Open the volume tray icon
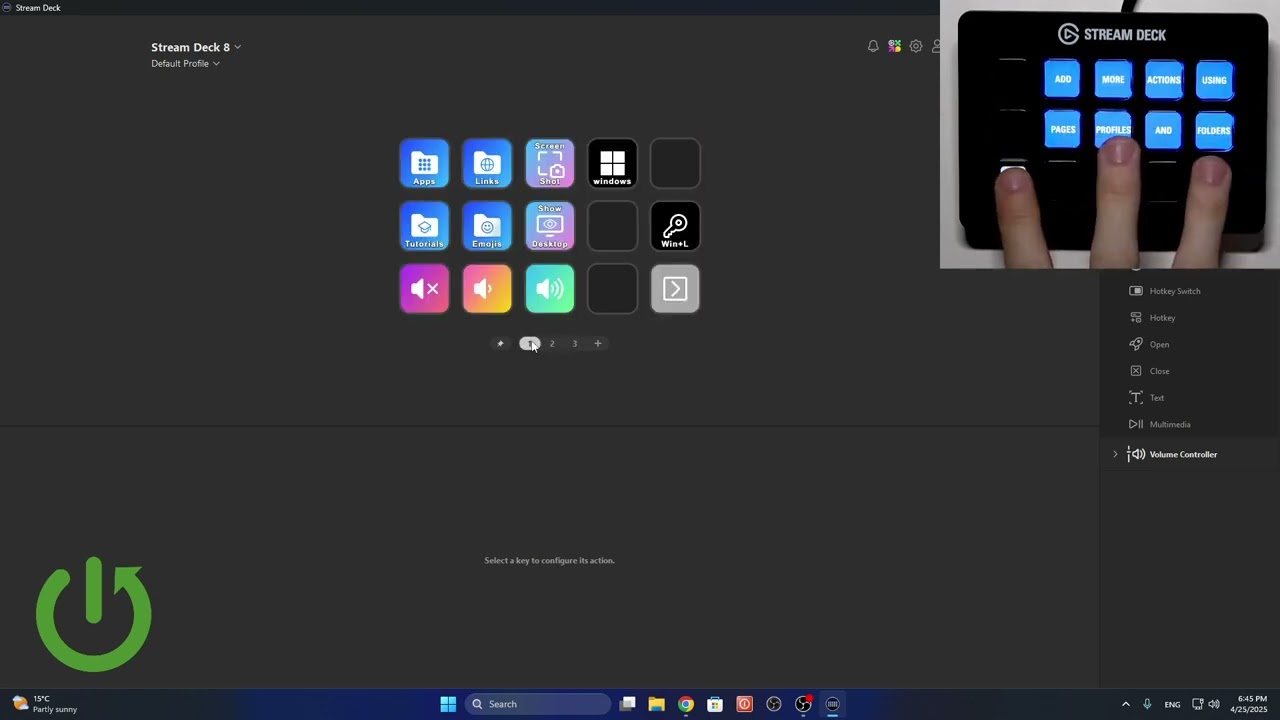Viewport: 1280px width, 720px height. pos(1214,704)
